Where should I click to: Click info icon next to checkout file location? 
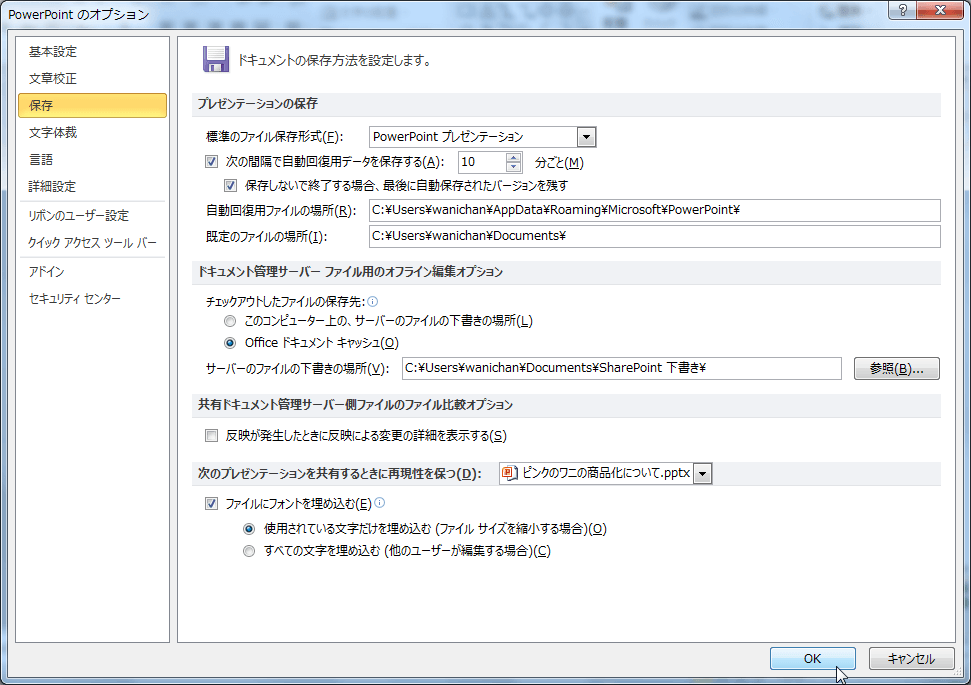(373, 302)
